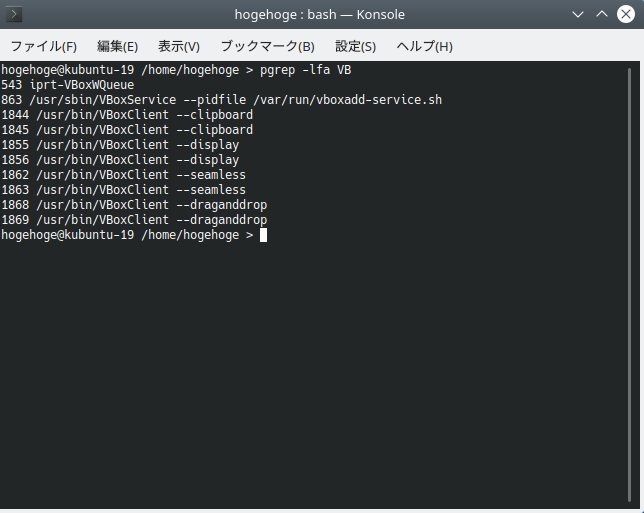The height and width of the screenshot is (513, 644).
Task: Open the 編集(E) menu
Action: click(x=117, y=46)
